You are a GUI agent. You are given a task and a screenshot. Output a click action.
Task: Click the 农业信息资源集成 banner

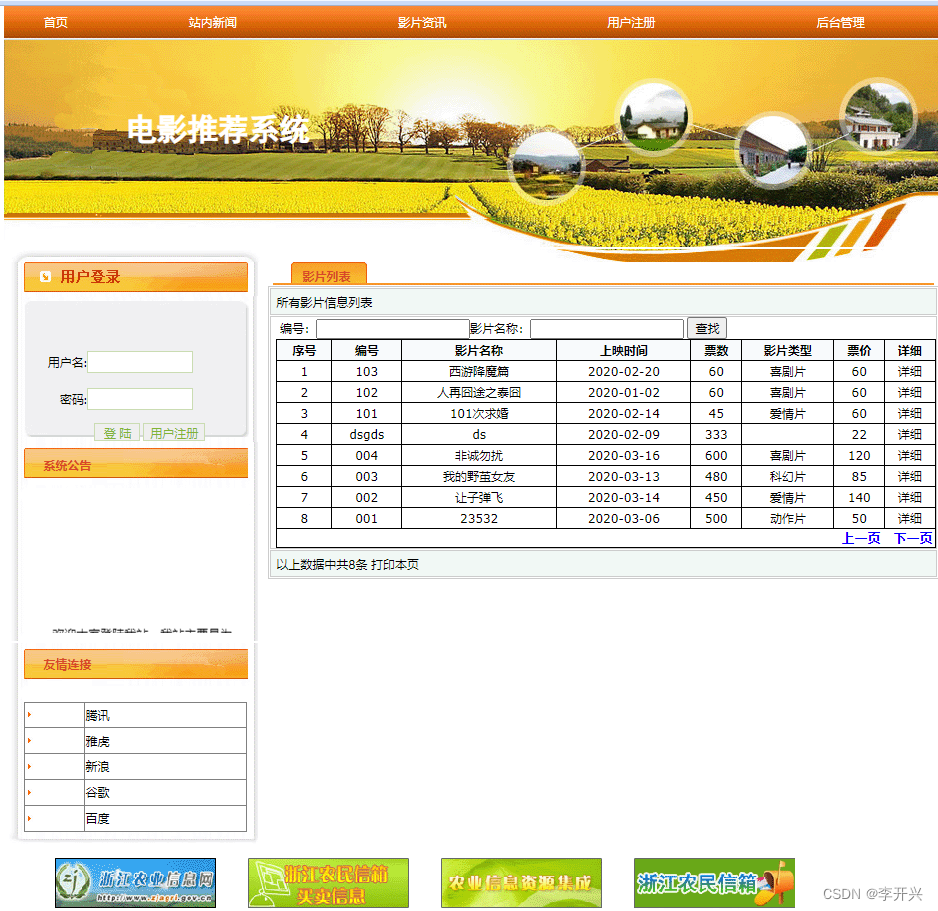pos(522,883)
